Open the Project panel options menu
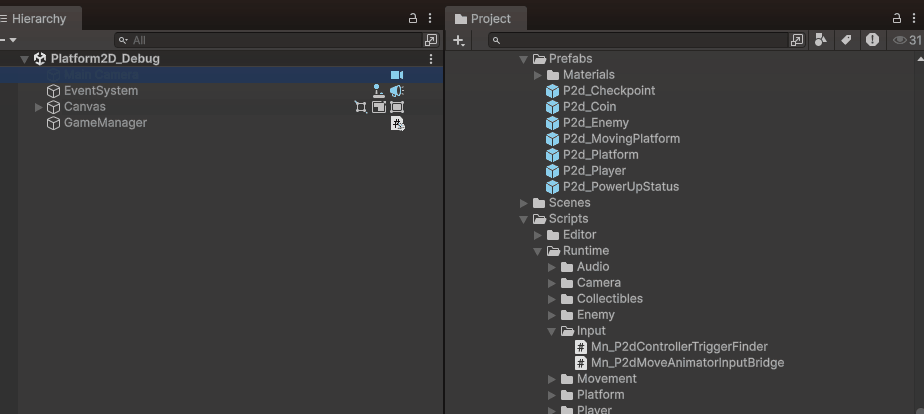This screenshot has width=924, height=414. pos(914,18)
